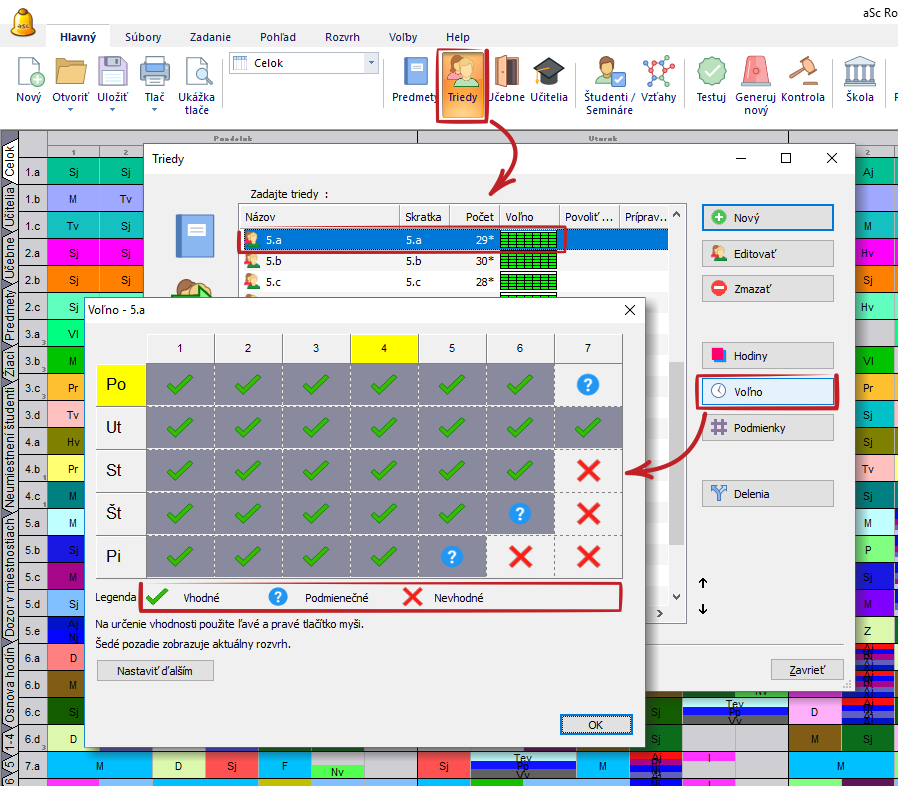Open the Kontrola verification tool
Viewport: 898px width, 786px height.
(x=802, y=80)
